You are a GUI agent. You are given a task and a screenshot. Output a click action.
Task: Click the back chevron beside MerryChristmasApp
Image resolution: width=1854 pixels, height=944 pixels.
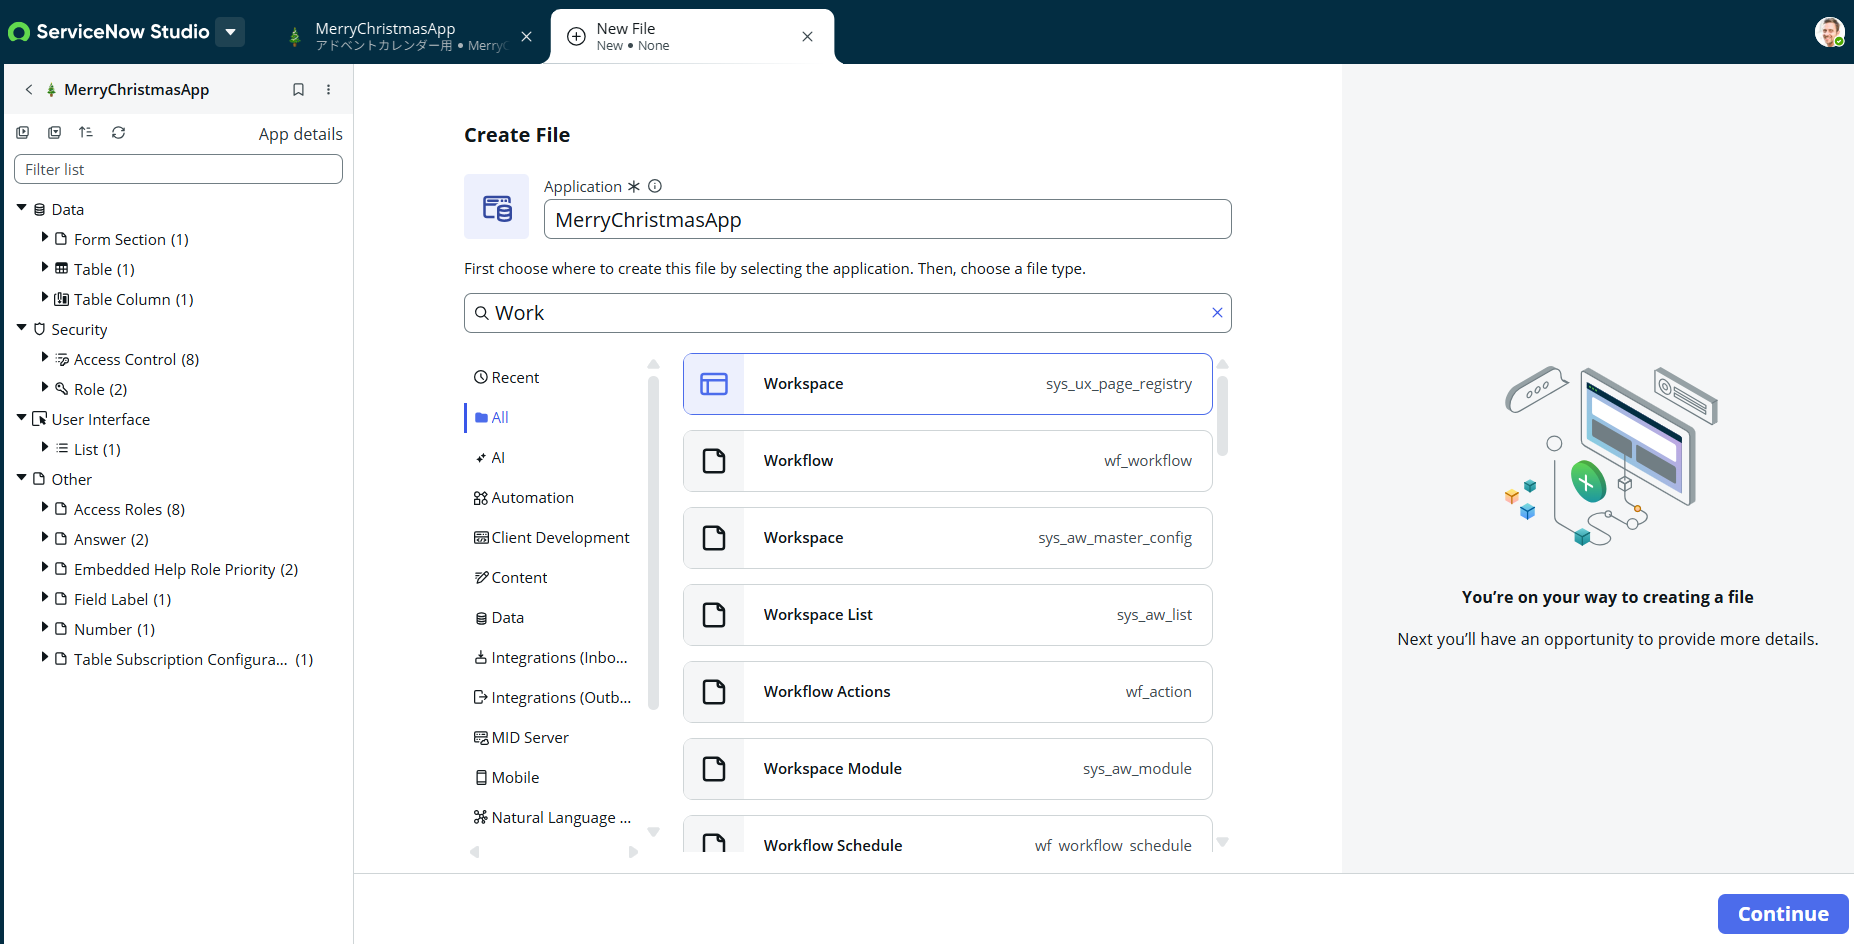point(29,89)
